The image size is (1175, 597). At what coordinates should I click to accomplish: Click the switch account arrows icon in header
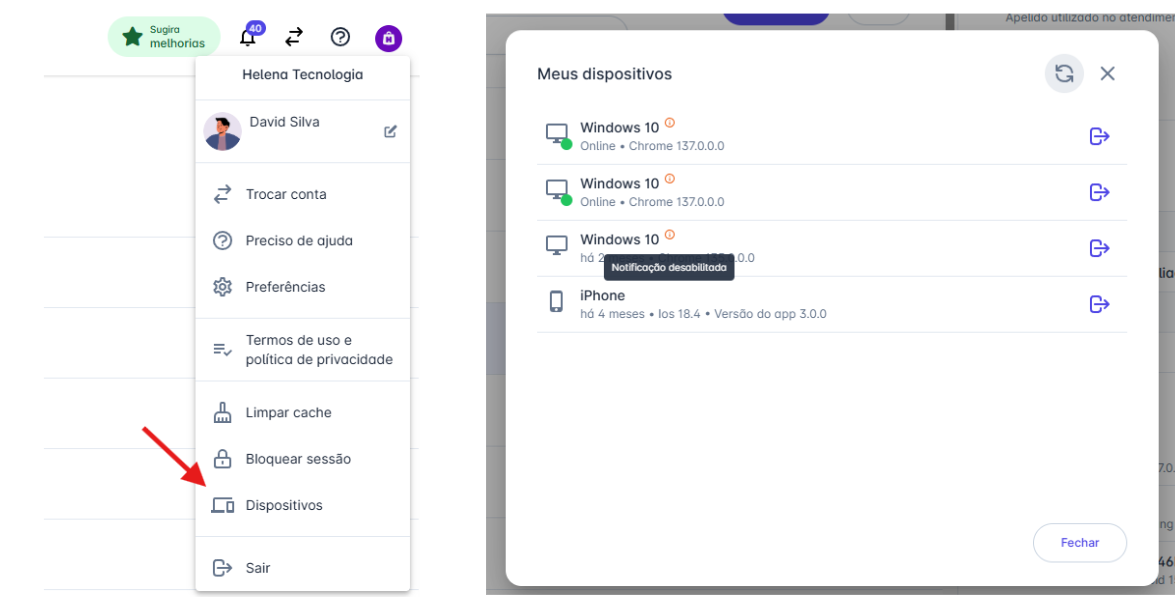[293, 38]
